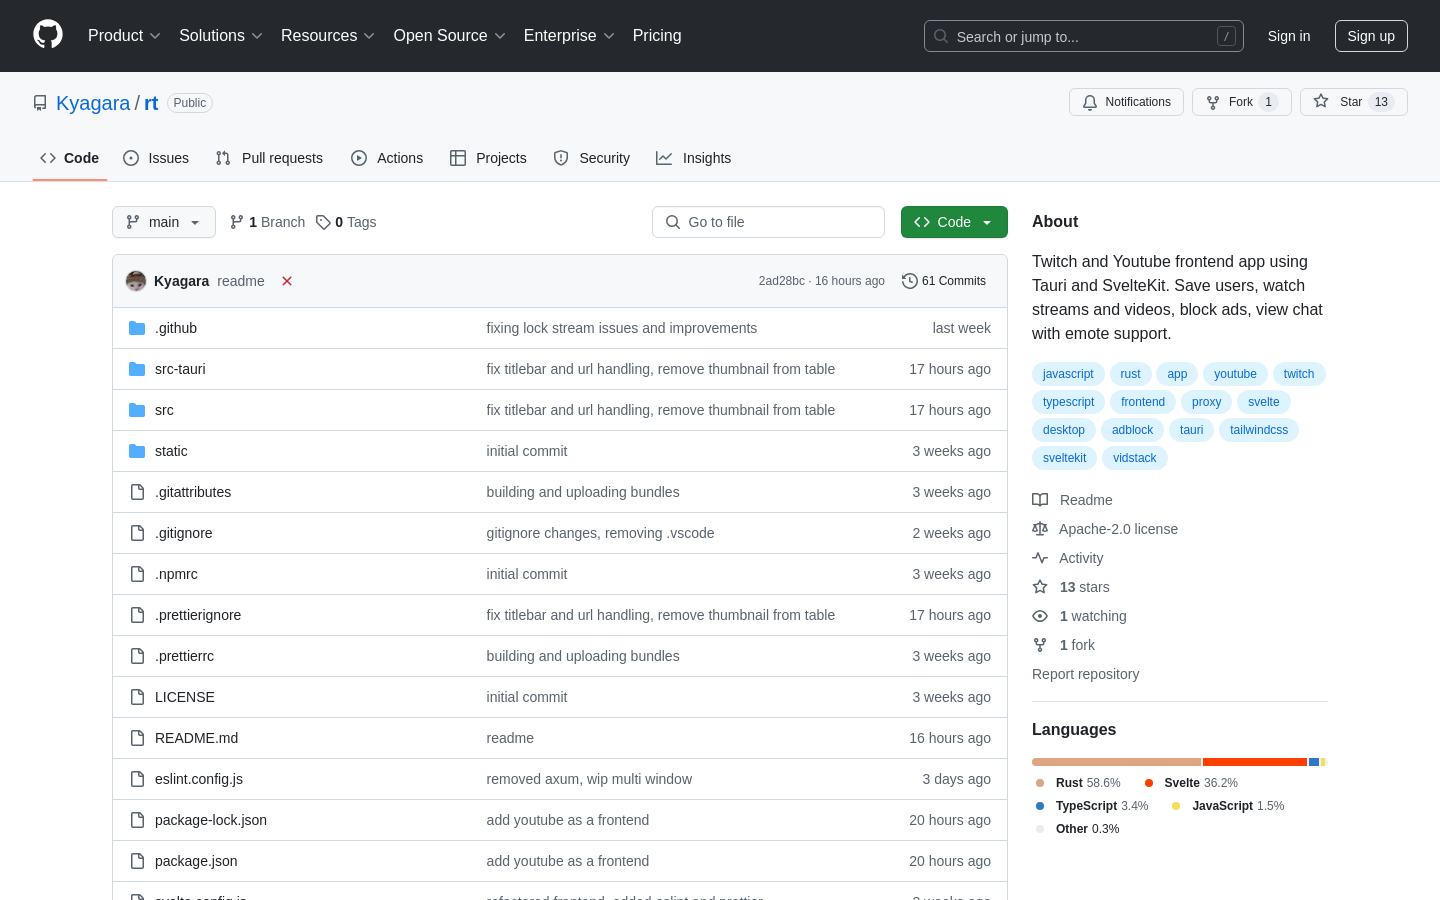Focus the Search or jump to field
Viewport: 1440px width, 900px height.
tap(1084, 36)
